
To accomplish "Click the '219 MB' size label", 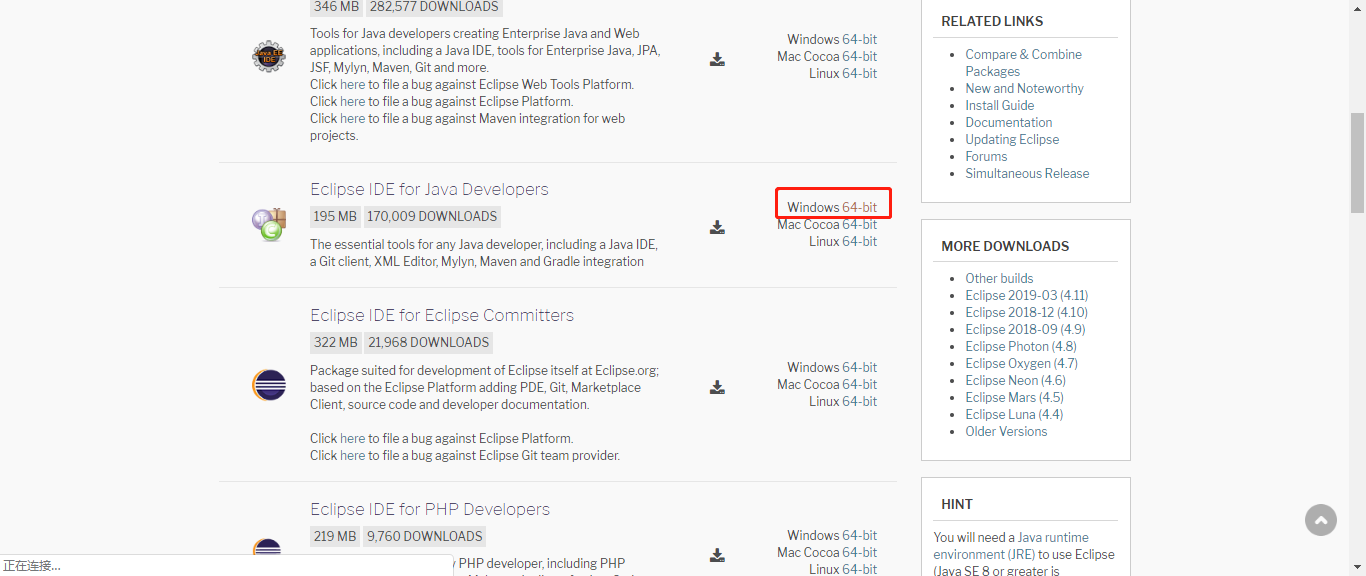I will pos(335,537).
